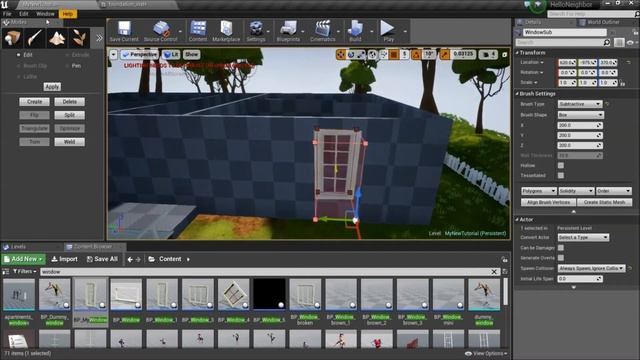Click the Weld button

click(x=69, y=142)
